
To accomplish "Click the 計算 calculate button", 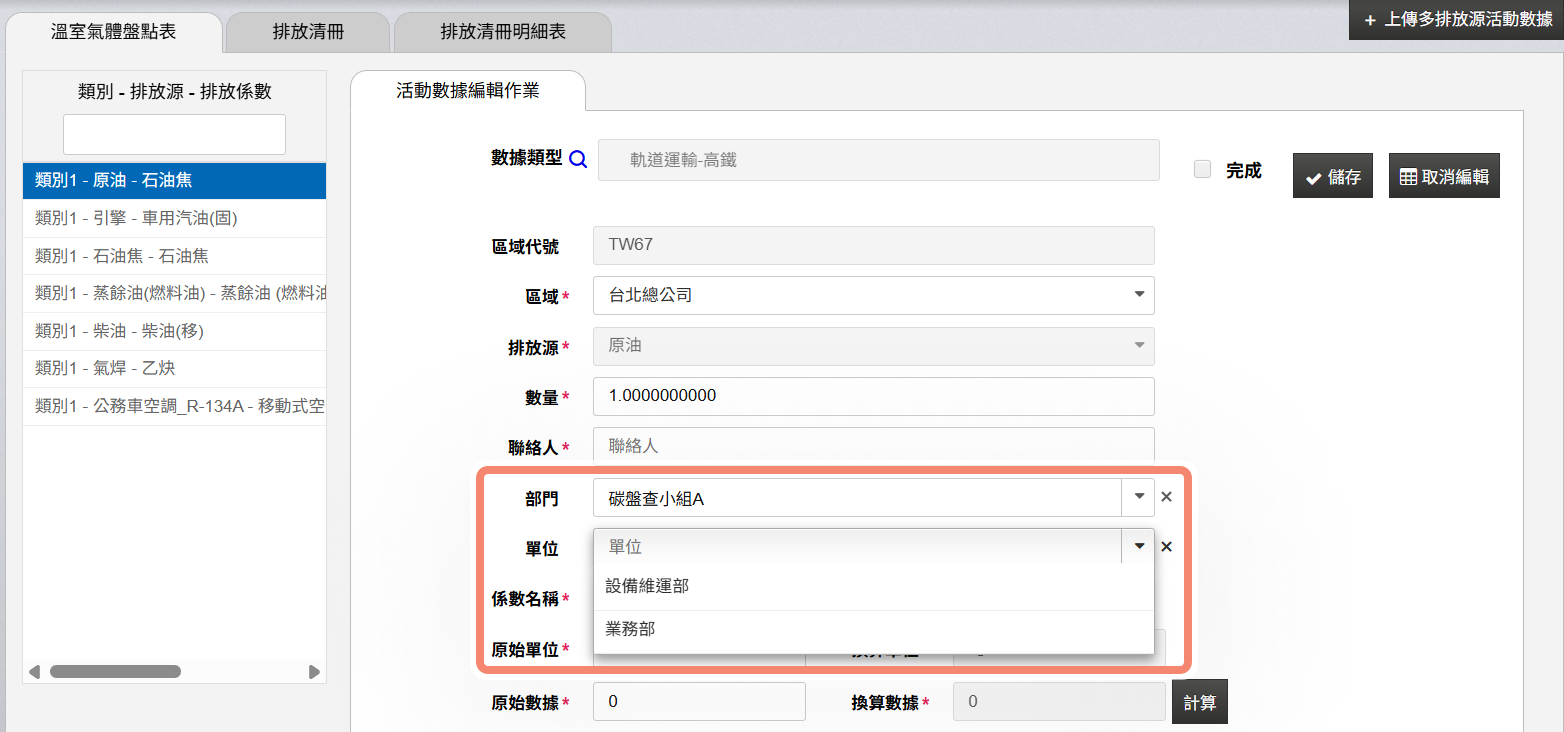I will click(1199, 702).
